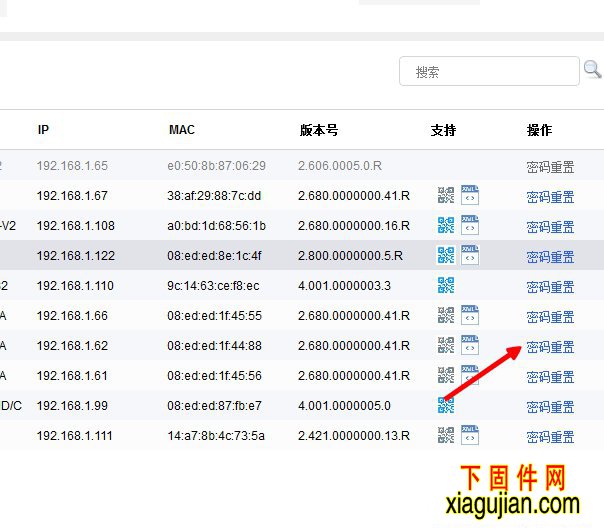Click 密码重置 for 192.168.1.61
Screen dimensions: 604x529
(550, 378)
